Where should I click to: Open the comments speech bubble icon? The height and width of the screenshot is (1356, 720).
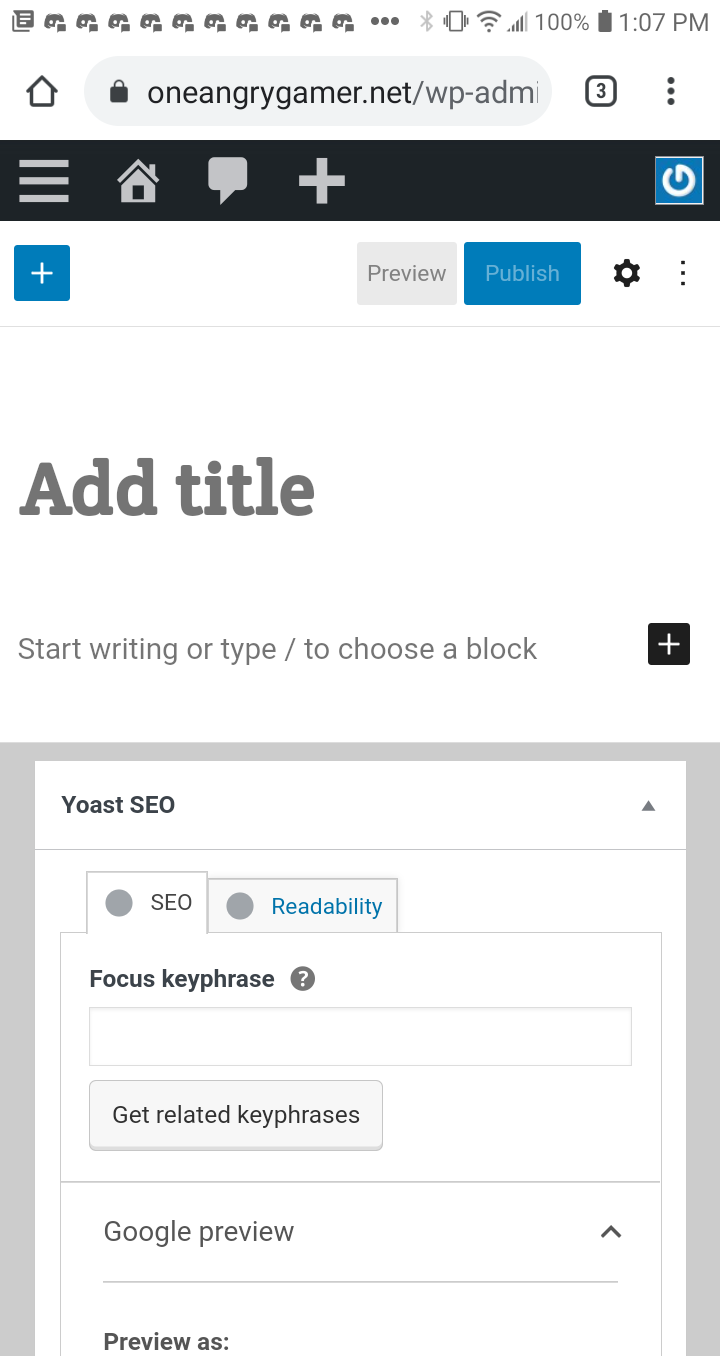(228, 181)
